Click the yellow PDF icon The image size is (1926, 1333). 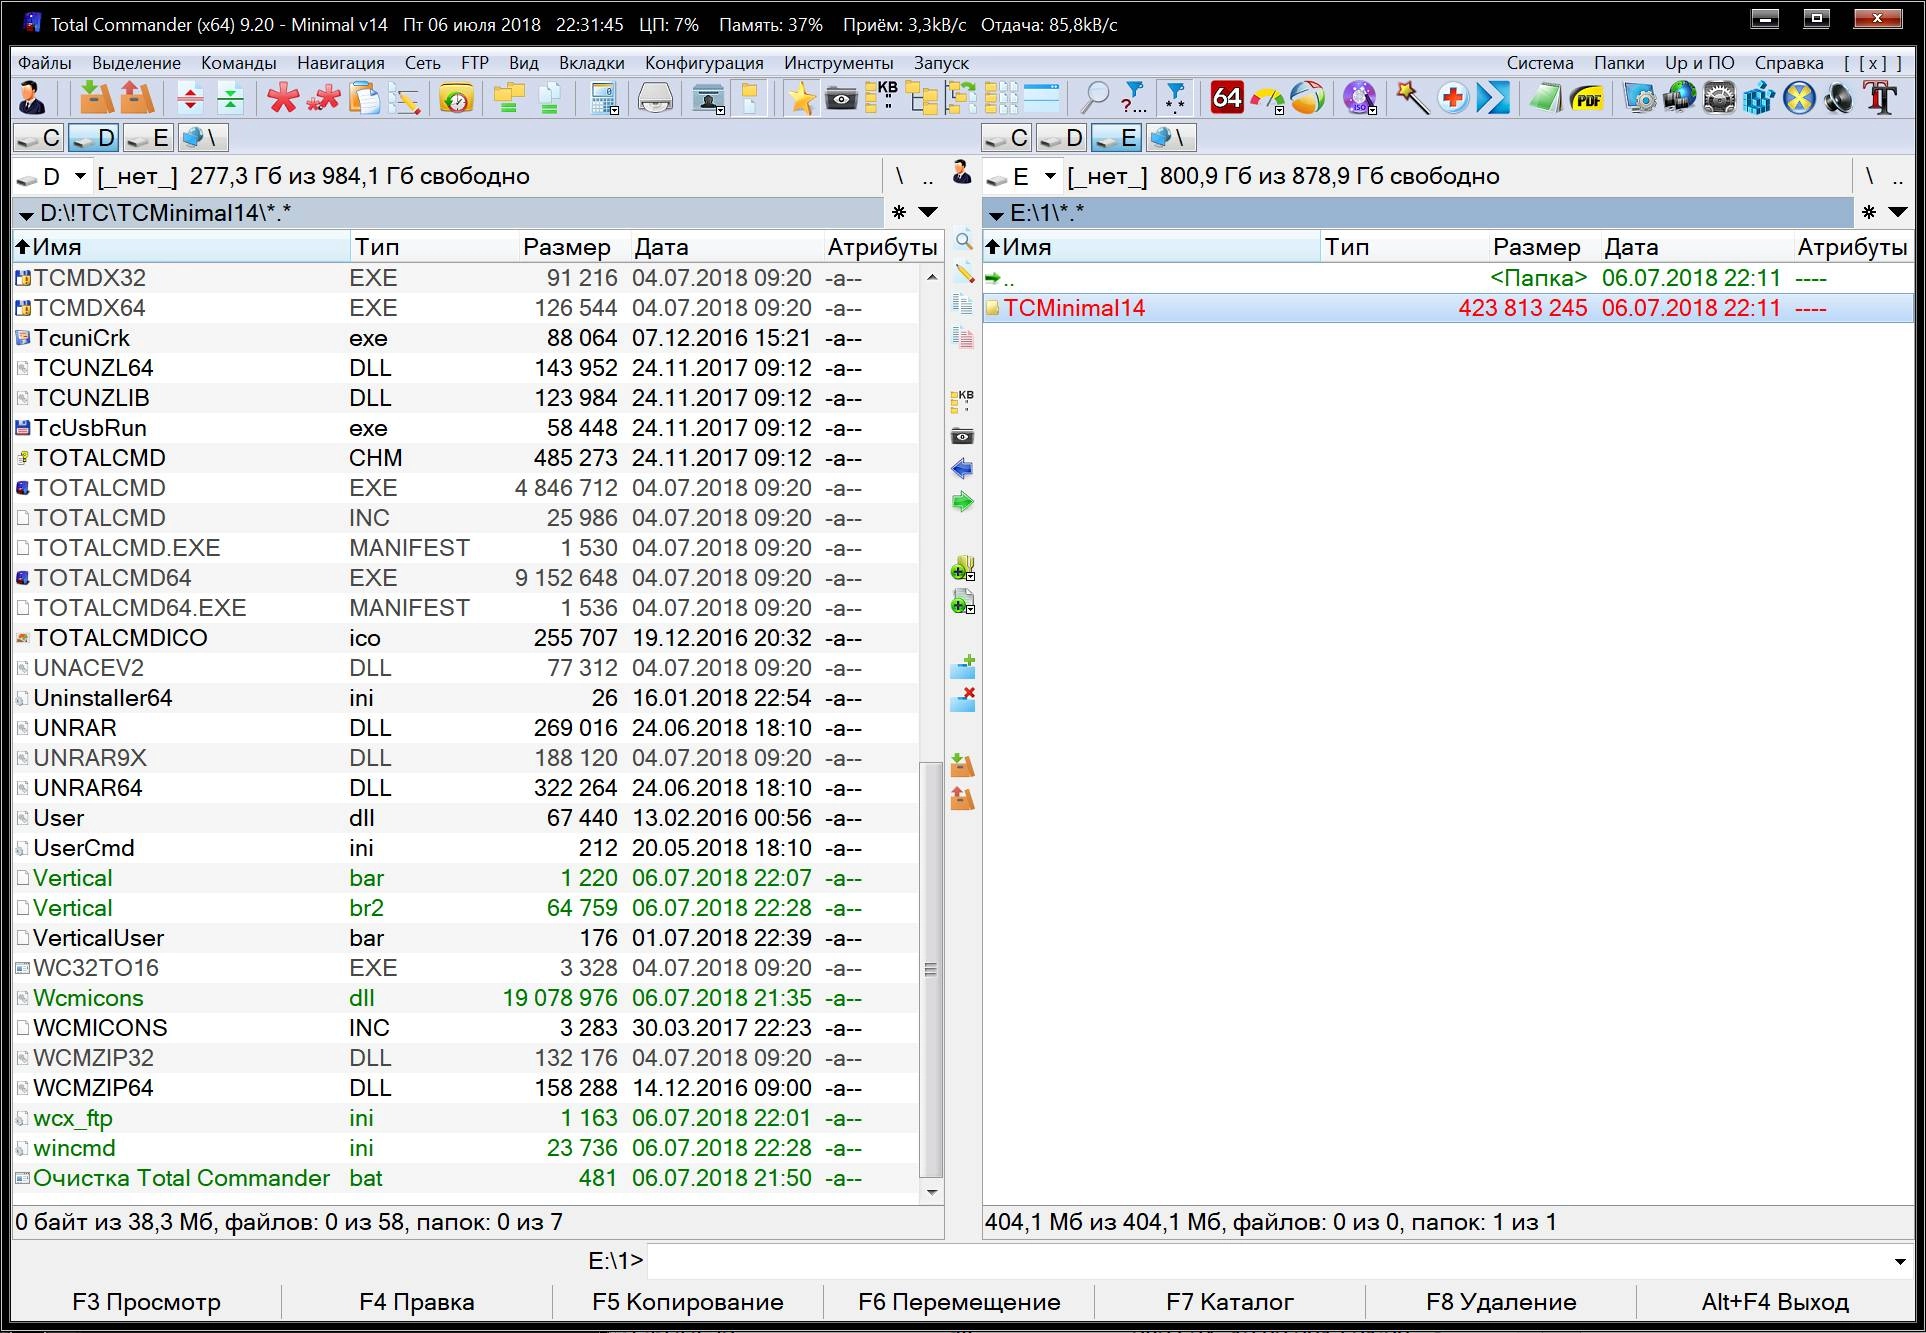click(1586, 98)
